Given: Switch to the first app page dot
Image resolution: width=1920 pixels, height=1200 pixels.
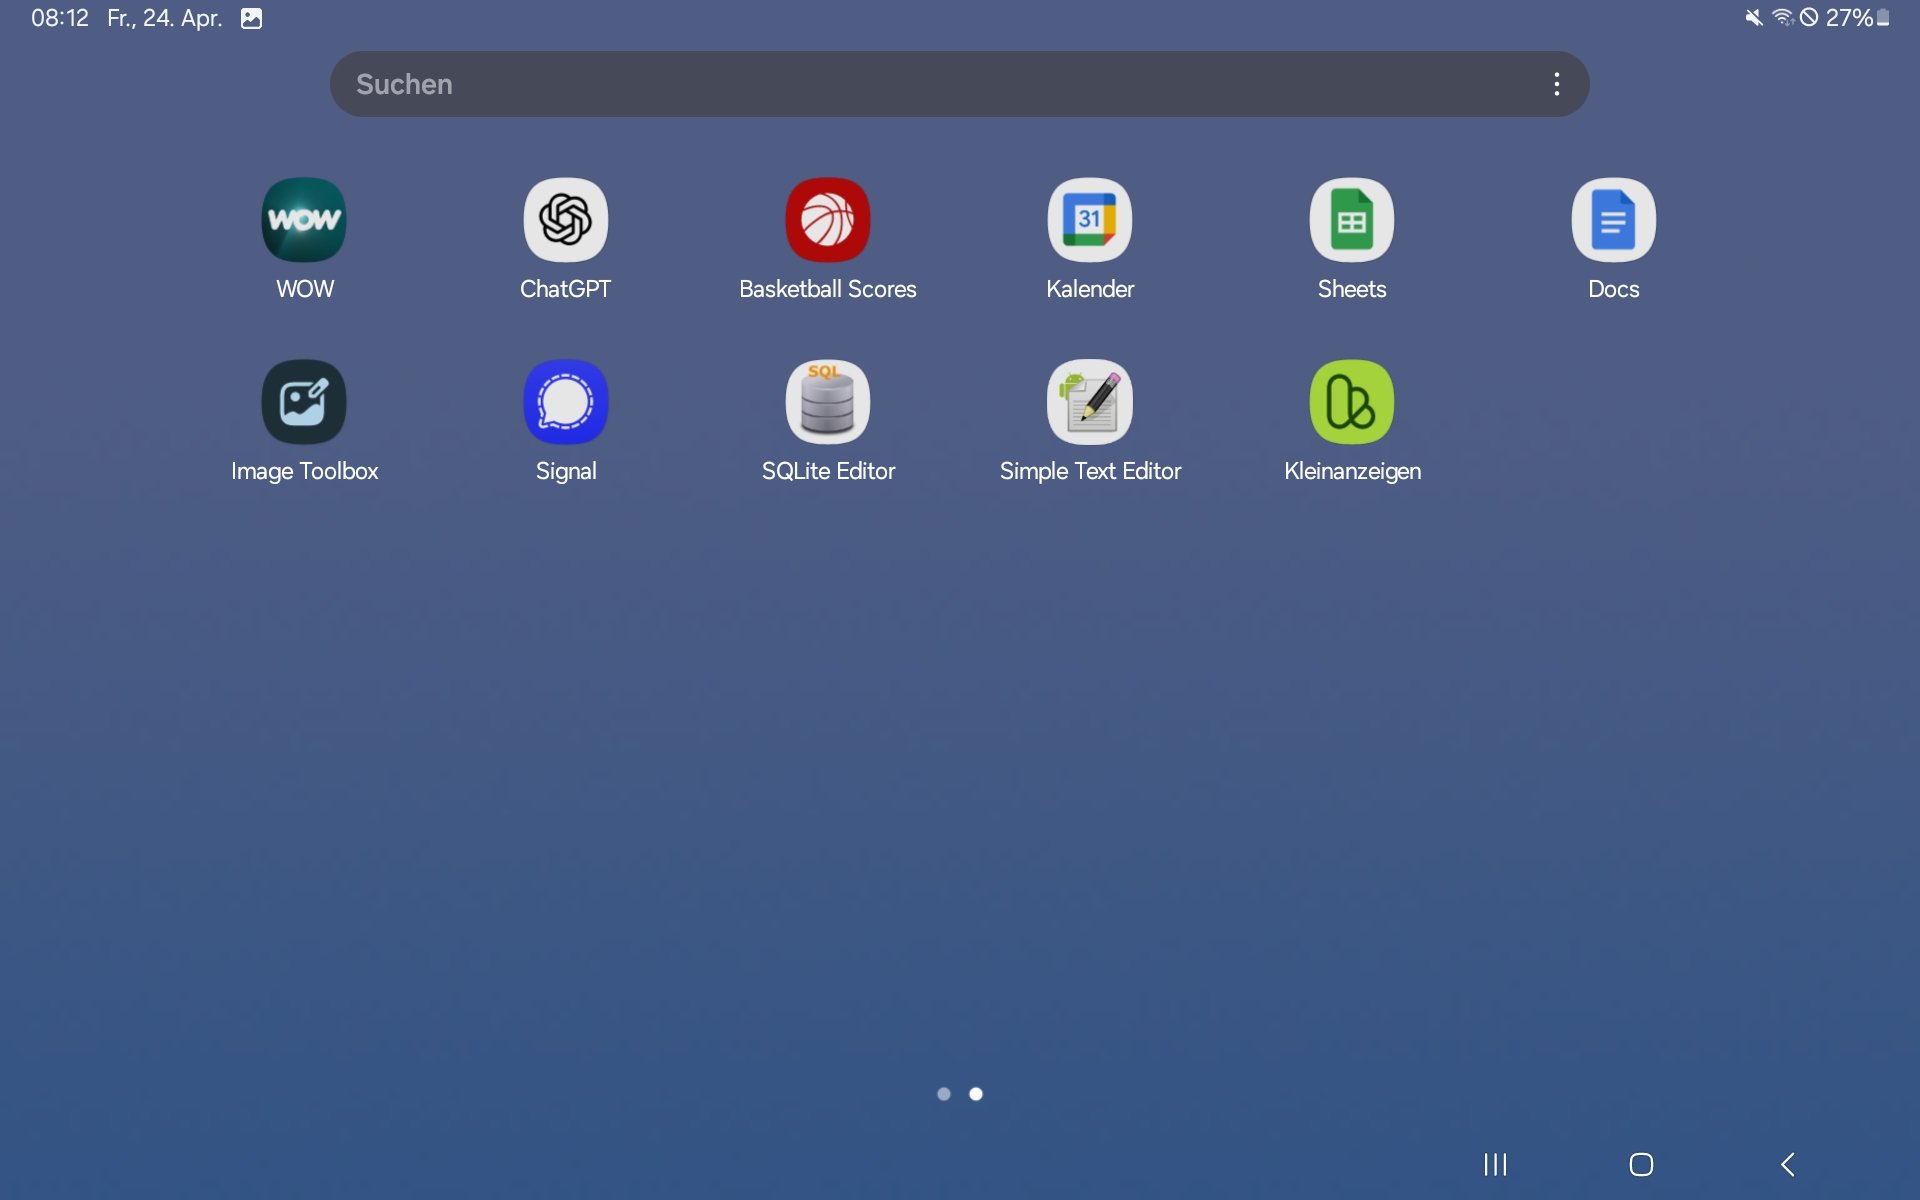Looking at the screenshot, I should click(x=943, y=1094).
